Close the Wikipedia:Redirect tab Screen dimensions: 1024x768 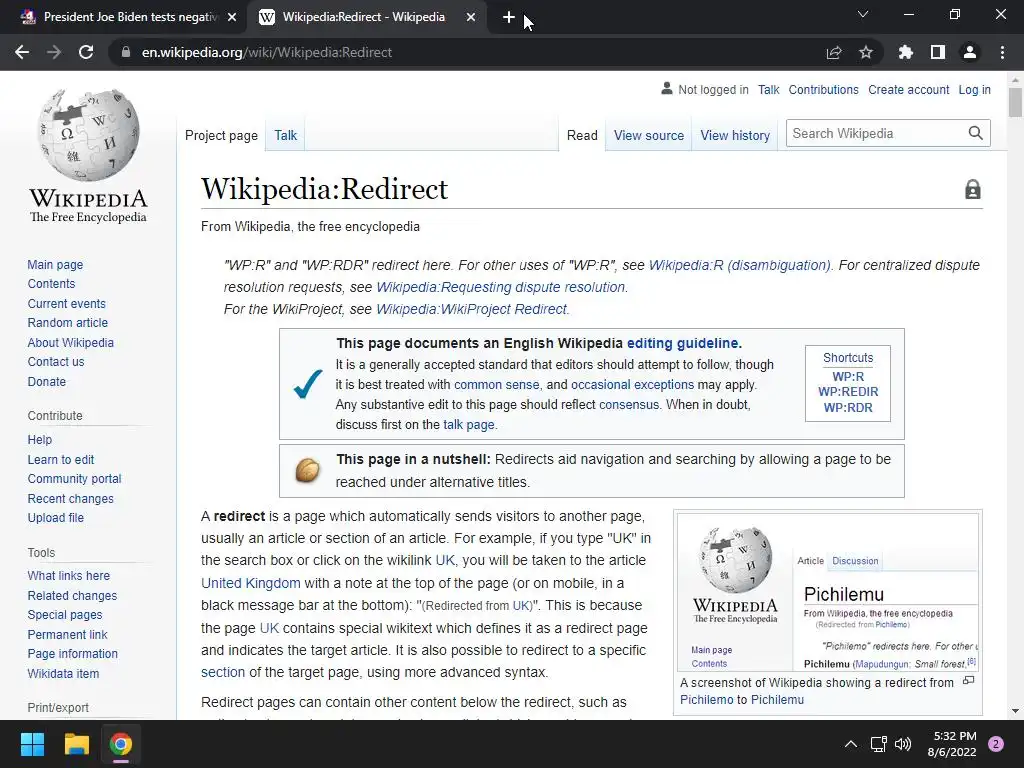coord(471,18)
